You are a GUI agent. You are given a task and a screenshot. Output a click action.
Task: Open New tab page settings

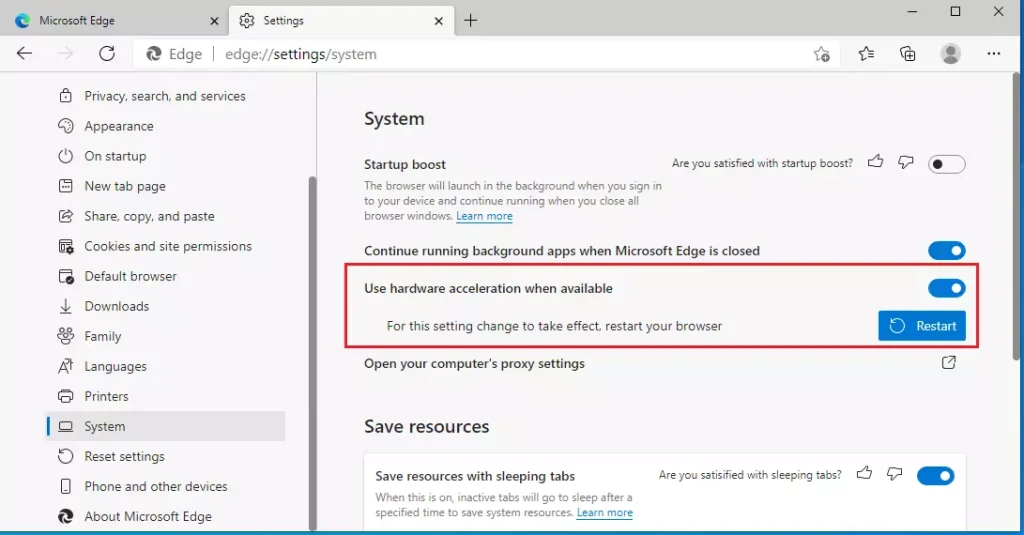coord(165,186)
